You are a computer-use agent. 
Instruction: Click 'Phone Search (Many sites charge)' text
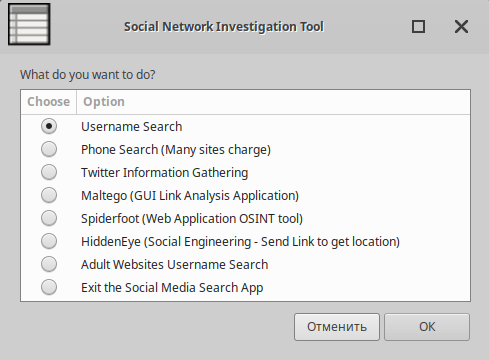pos(176,150)
